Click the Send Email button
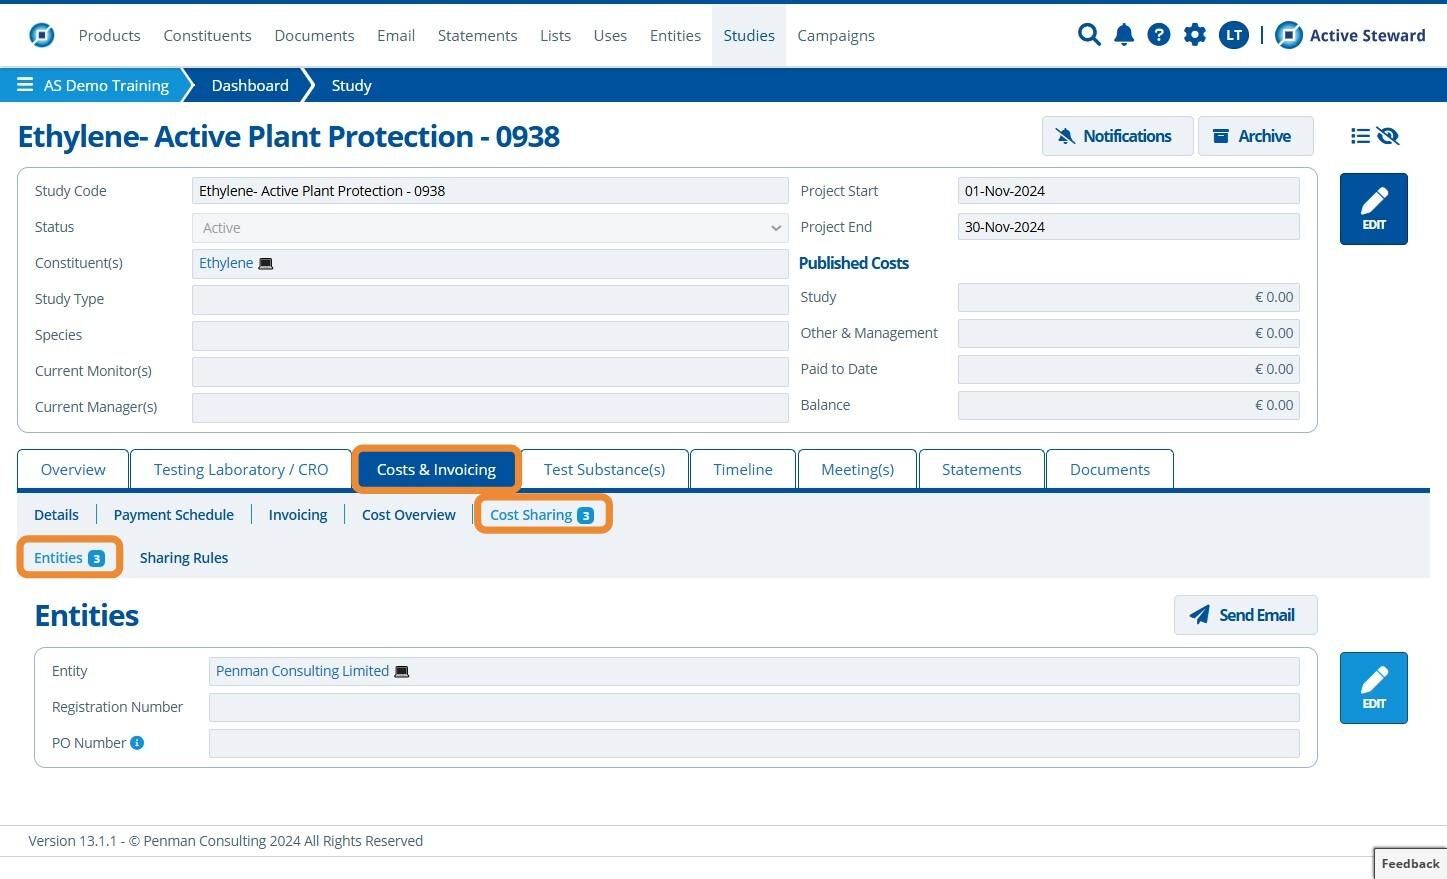This screenshot has width=1447, height=879. (1245, 615)
